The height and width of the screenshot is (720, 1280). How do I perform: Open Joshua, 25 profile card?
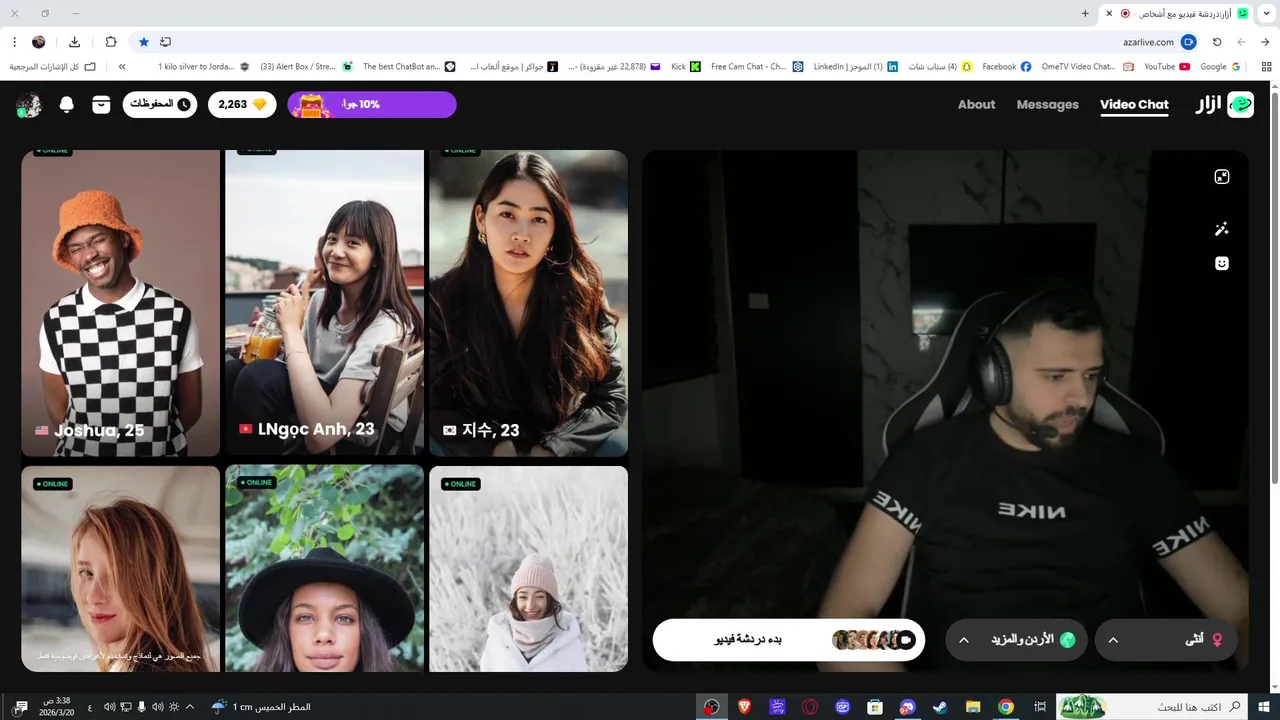120,303
